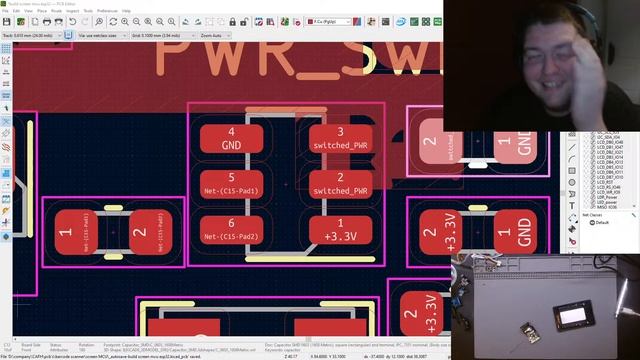Image resolution: width=640 pixels, height=360 pixels.
Task: Click the Net Classes settings icon
Action: (634, 215)
